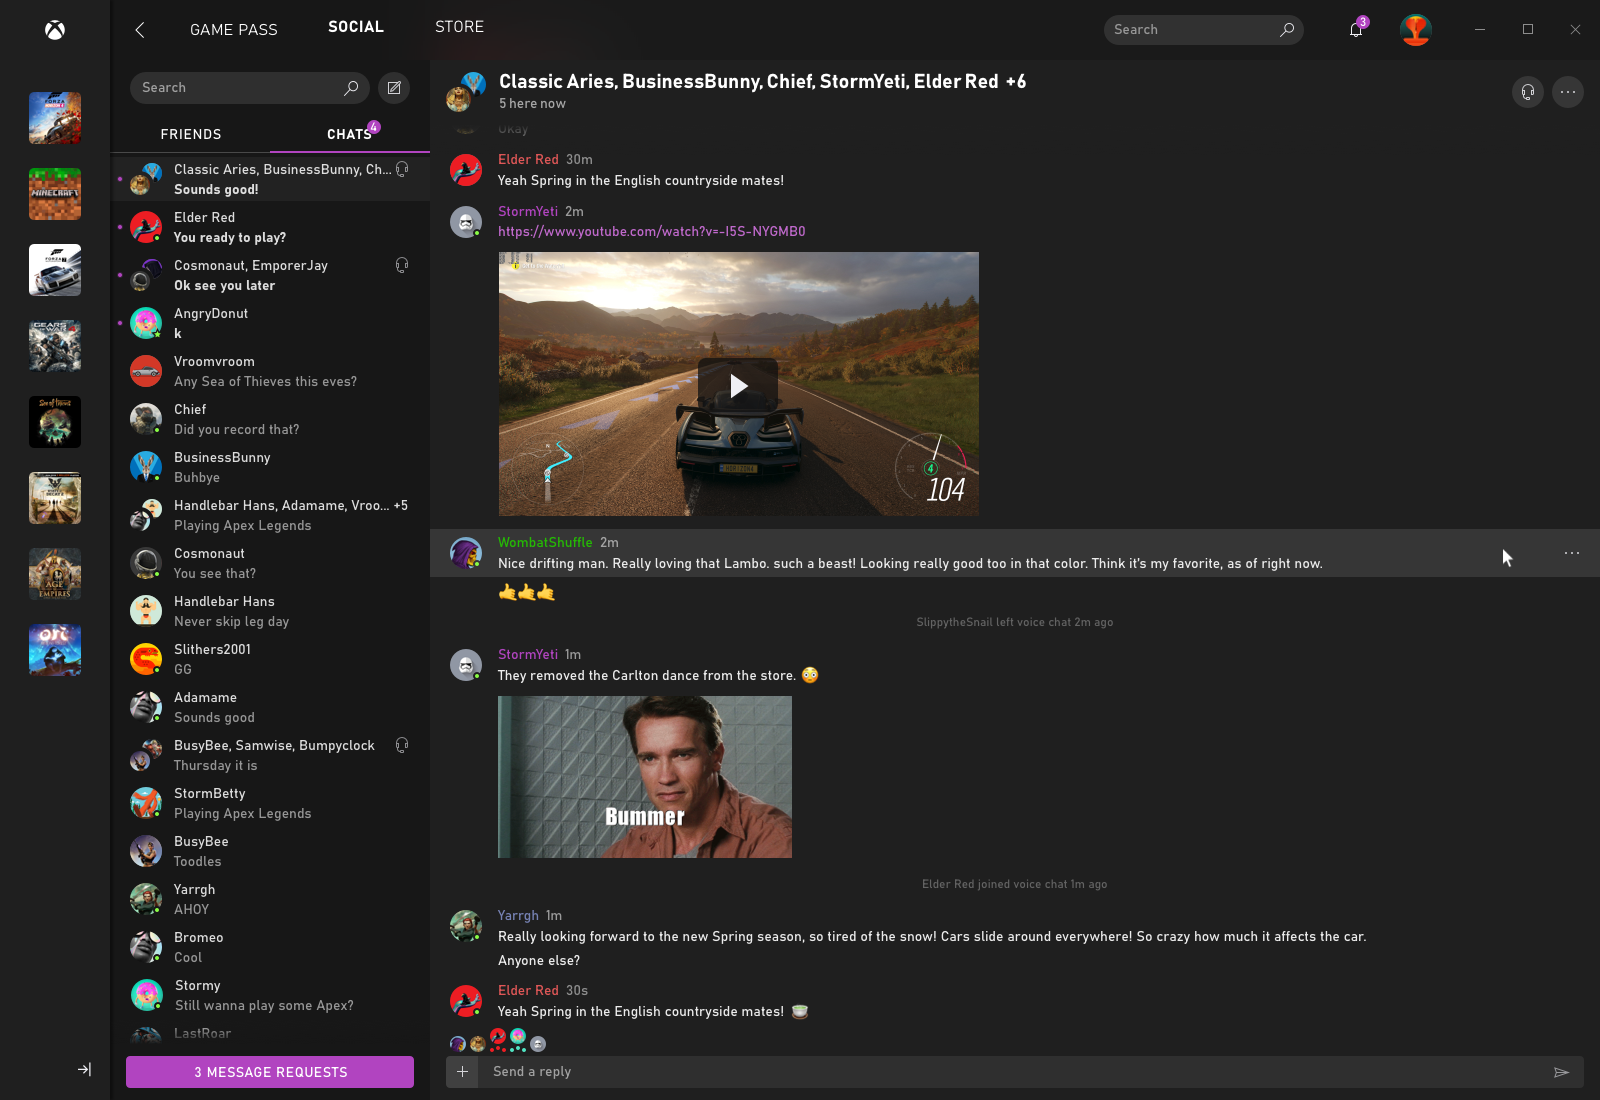This screenshot has height=1100, width=1600.
Task: Open Sea of Thieves sidebar tile
Action: (55, 422)
